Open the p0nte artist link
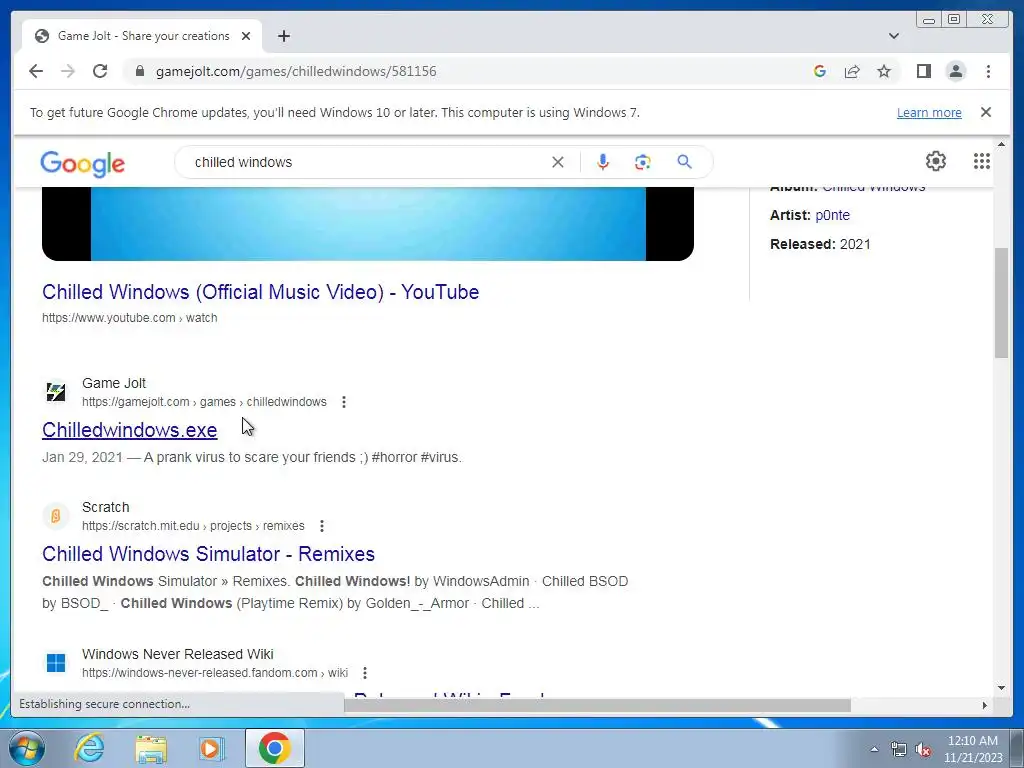This screenshot has width=1024, height=768. [x=833, y=215]
